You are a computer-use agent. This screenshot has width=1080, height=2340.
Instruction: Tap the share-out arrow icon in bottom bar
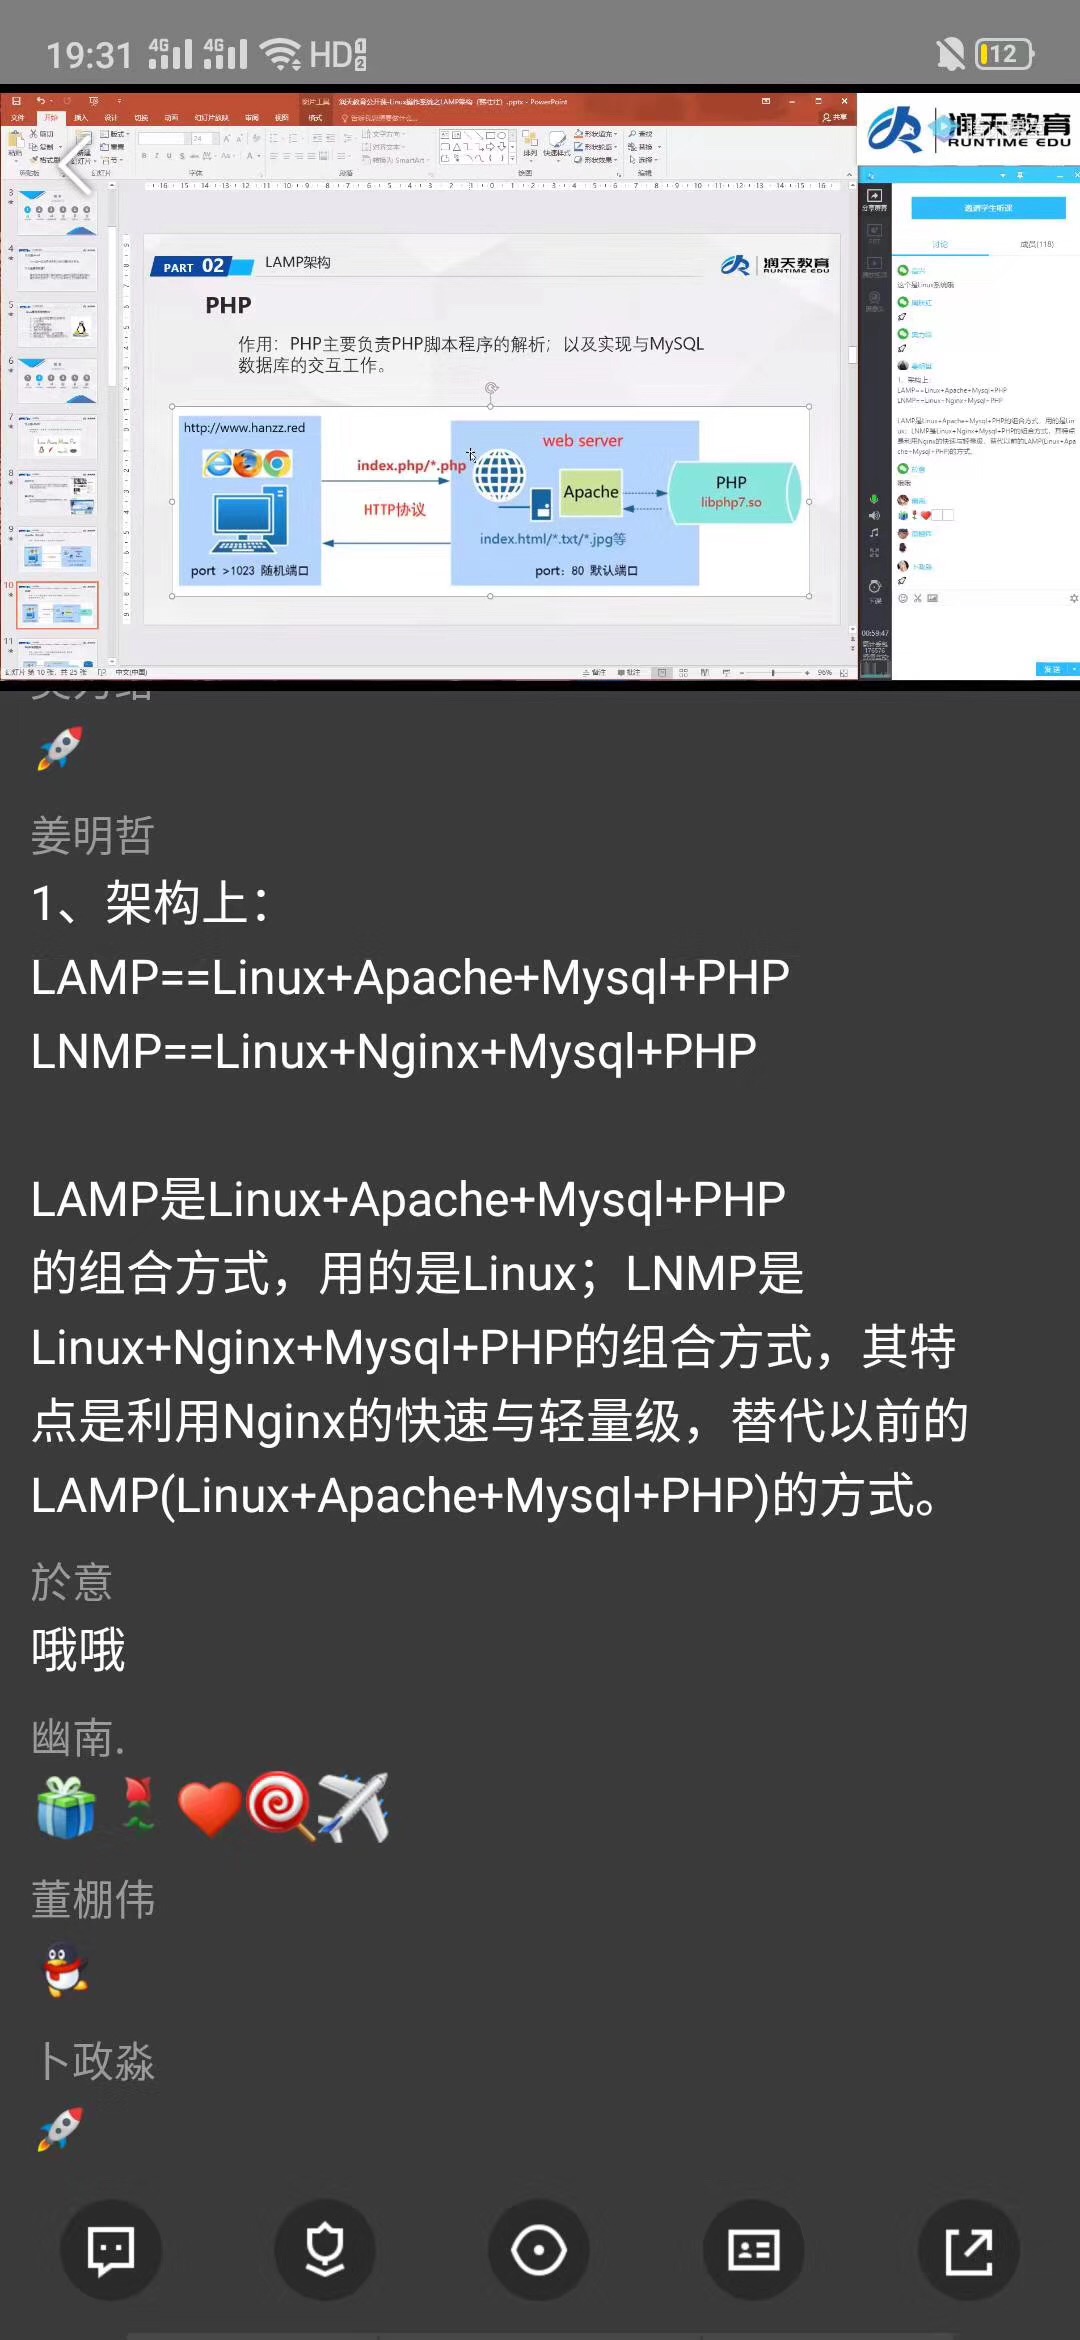tap(968, 2250)
